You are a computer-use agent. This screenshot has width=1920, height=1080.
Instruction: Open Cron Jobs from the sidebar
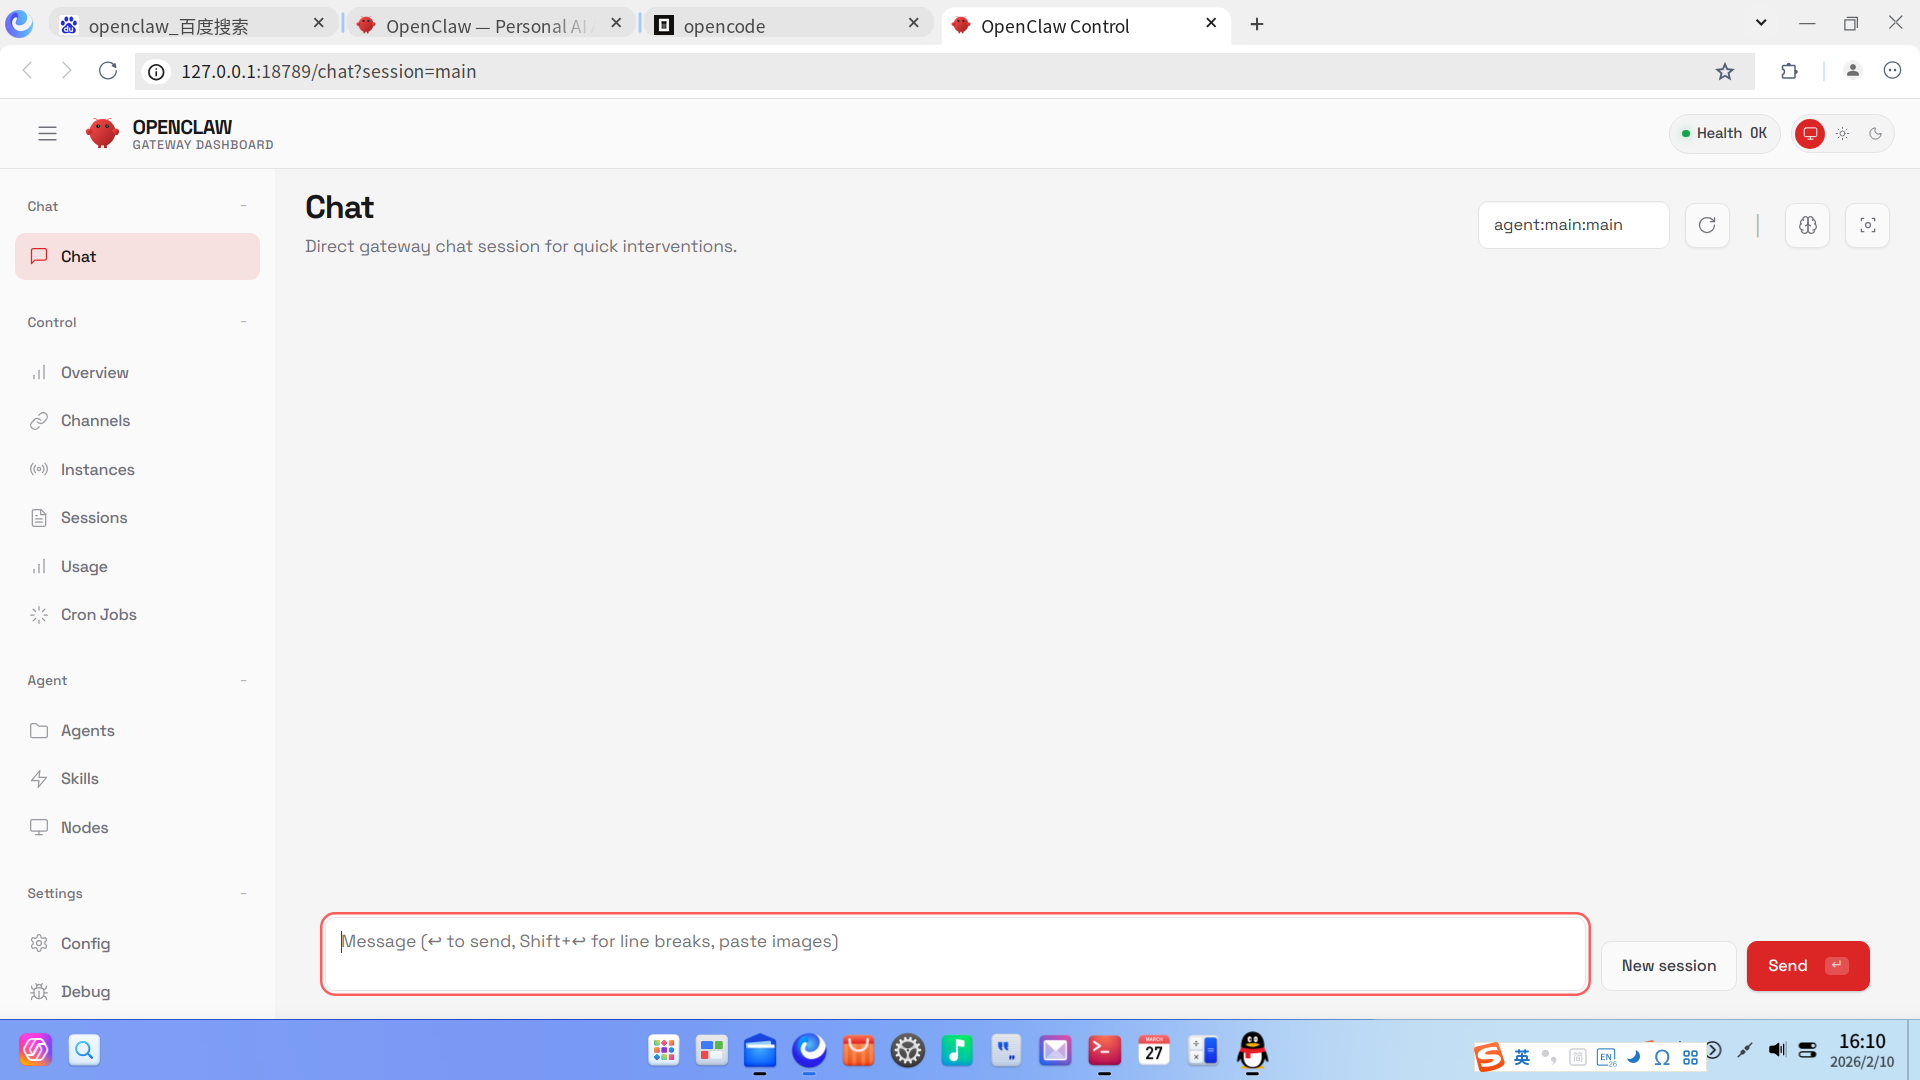(98, 615)
